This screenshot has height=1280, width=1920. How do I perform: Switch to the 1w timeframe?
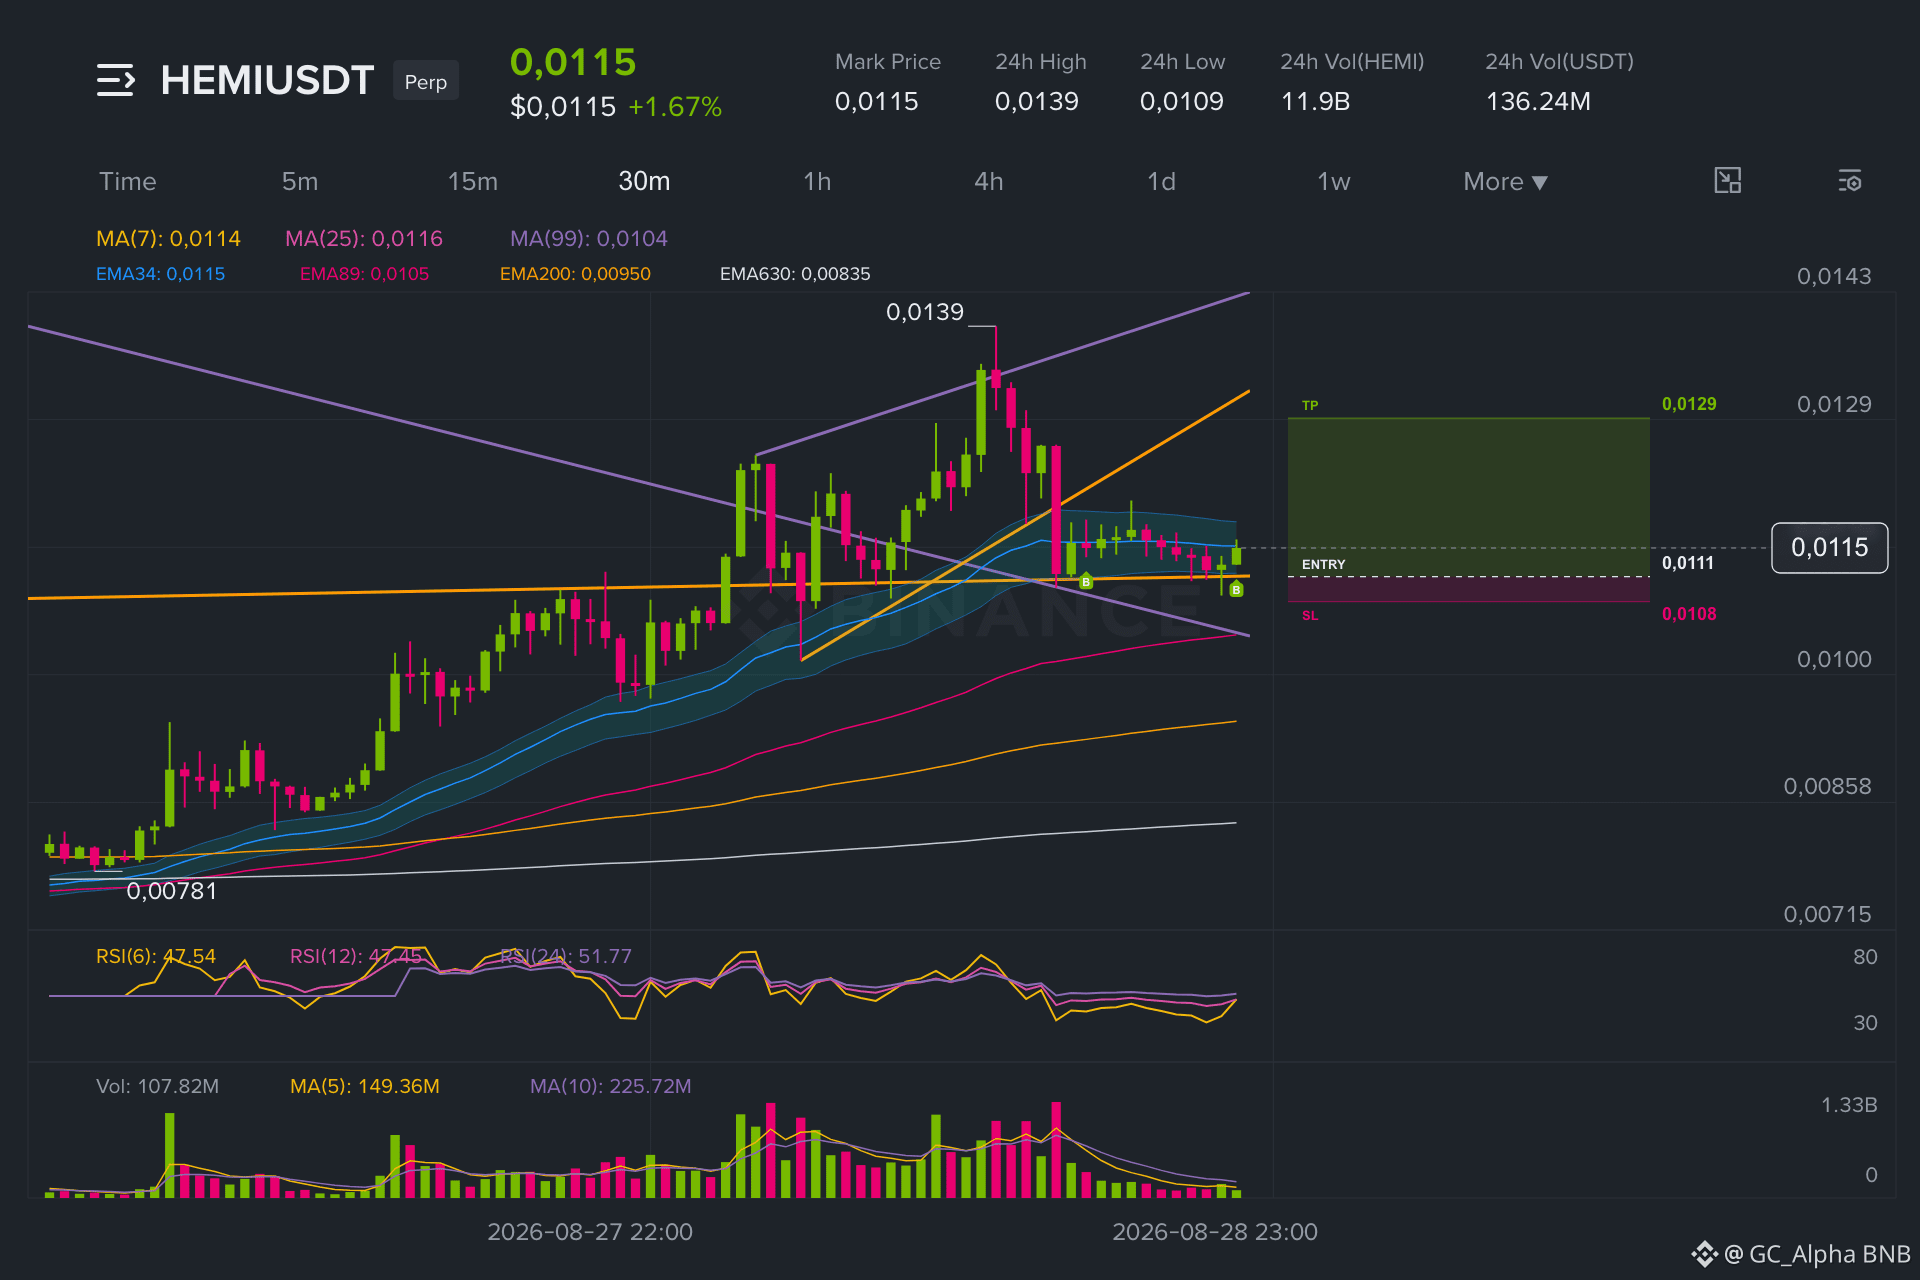[1334, 181]
